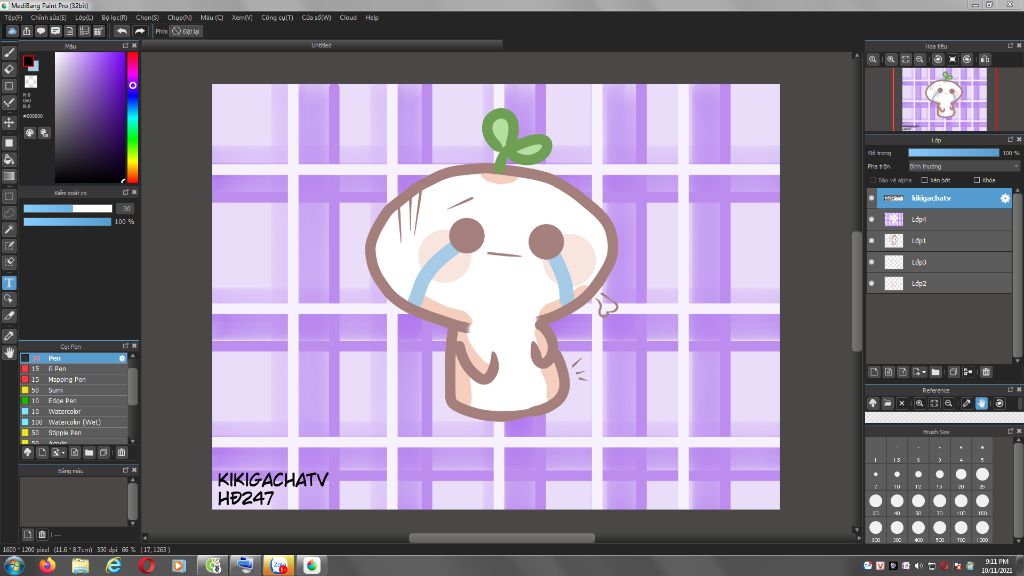This screenshot has width=1024, height=576.
Task: Open the Lớp(L) menu
Action: [84, 18]
